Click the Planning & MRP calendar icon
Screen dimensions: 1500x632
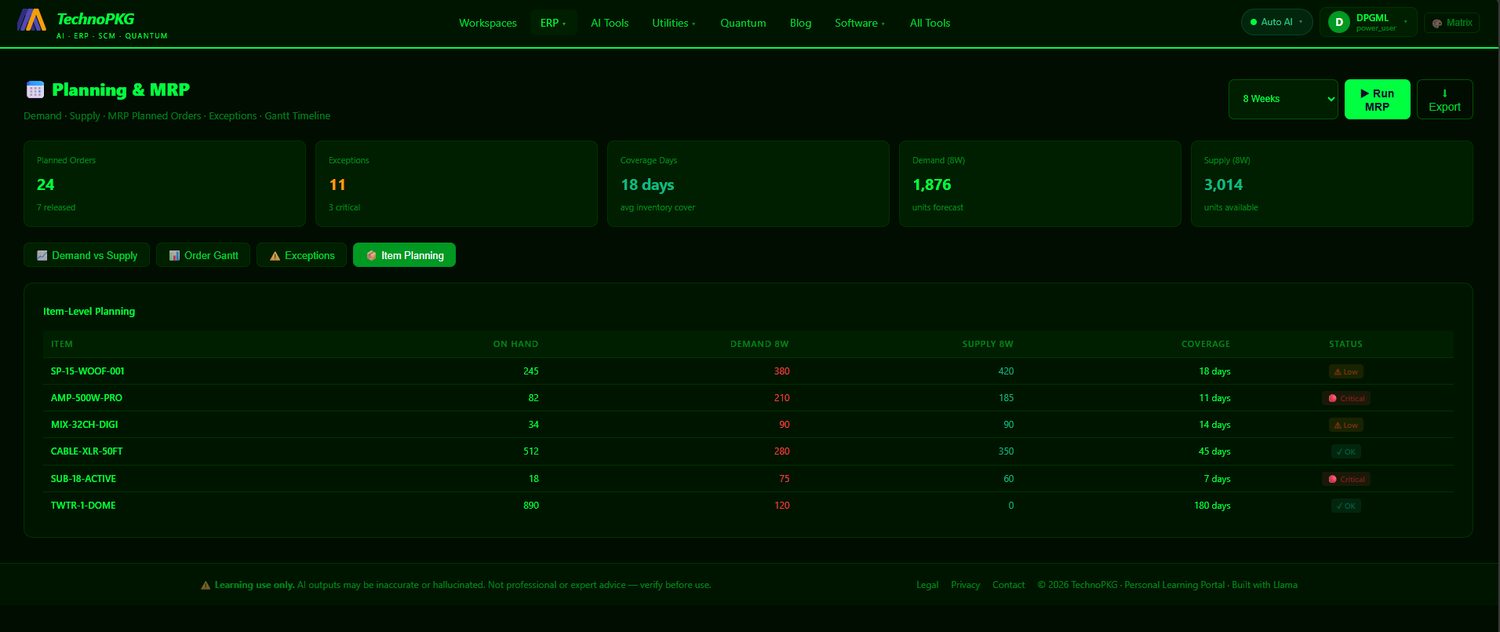[x=35, y=90]
